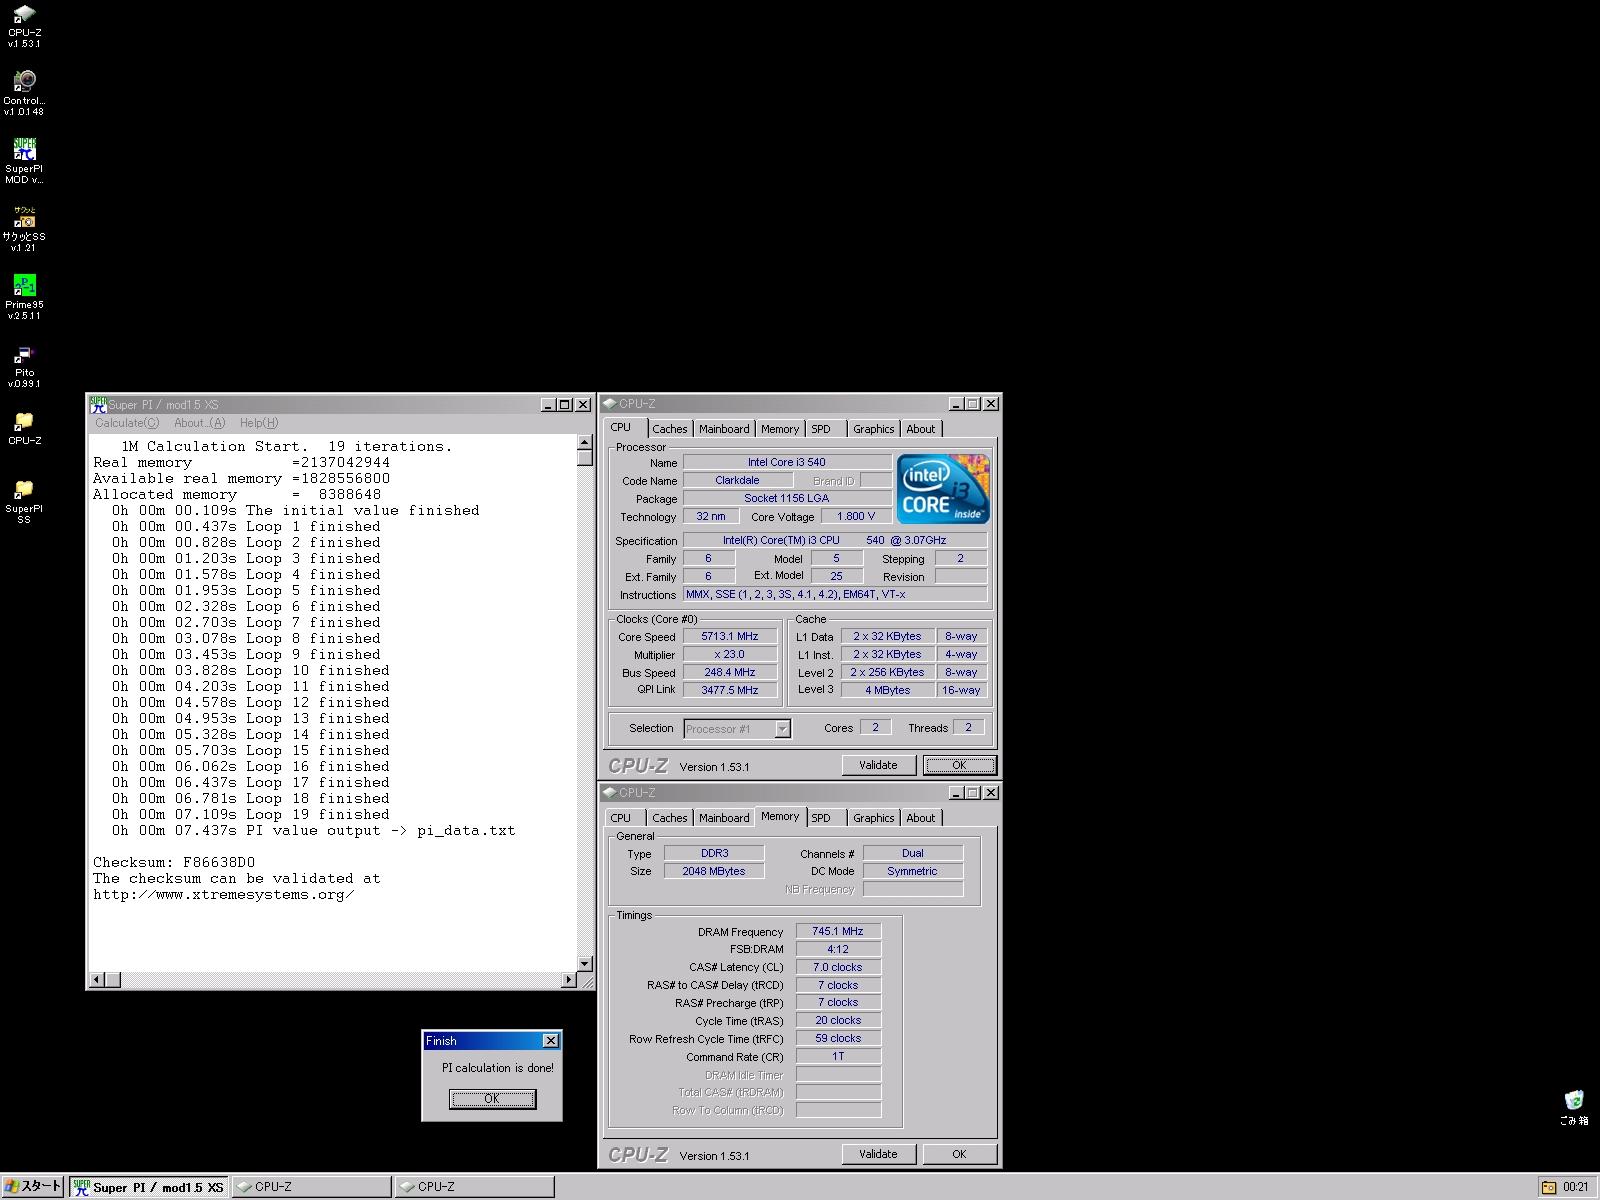The width and height of the screenshot is (1600, 1200).
Task: Select the Super PI / mod1.5 XS taskbar button
Action: pyautogui.click(x=149, y=1187)
